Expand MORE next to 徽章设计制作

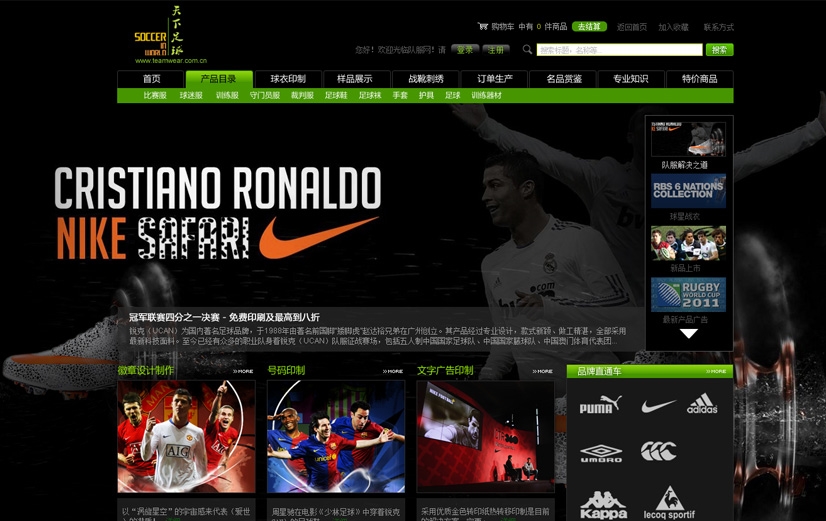pyautogui.click(x=243, y=371)
